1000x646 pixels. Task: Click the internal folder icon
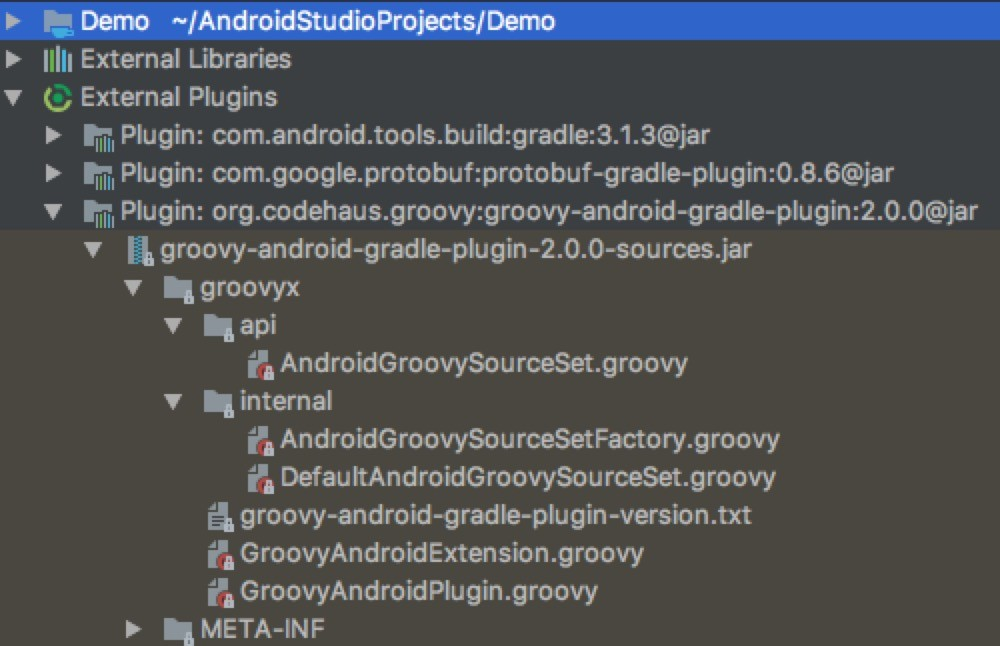coord(219,403)
